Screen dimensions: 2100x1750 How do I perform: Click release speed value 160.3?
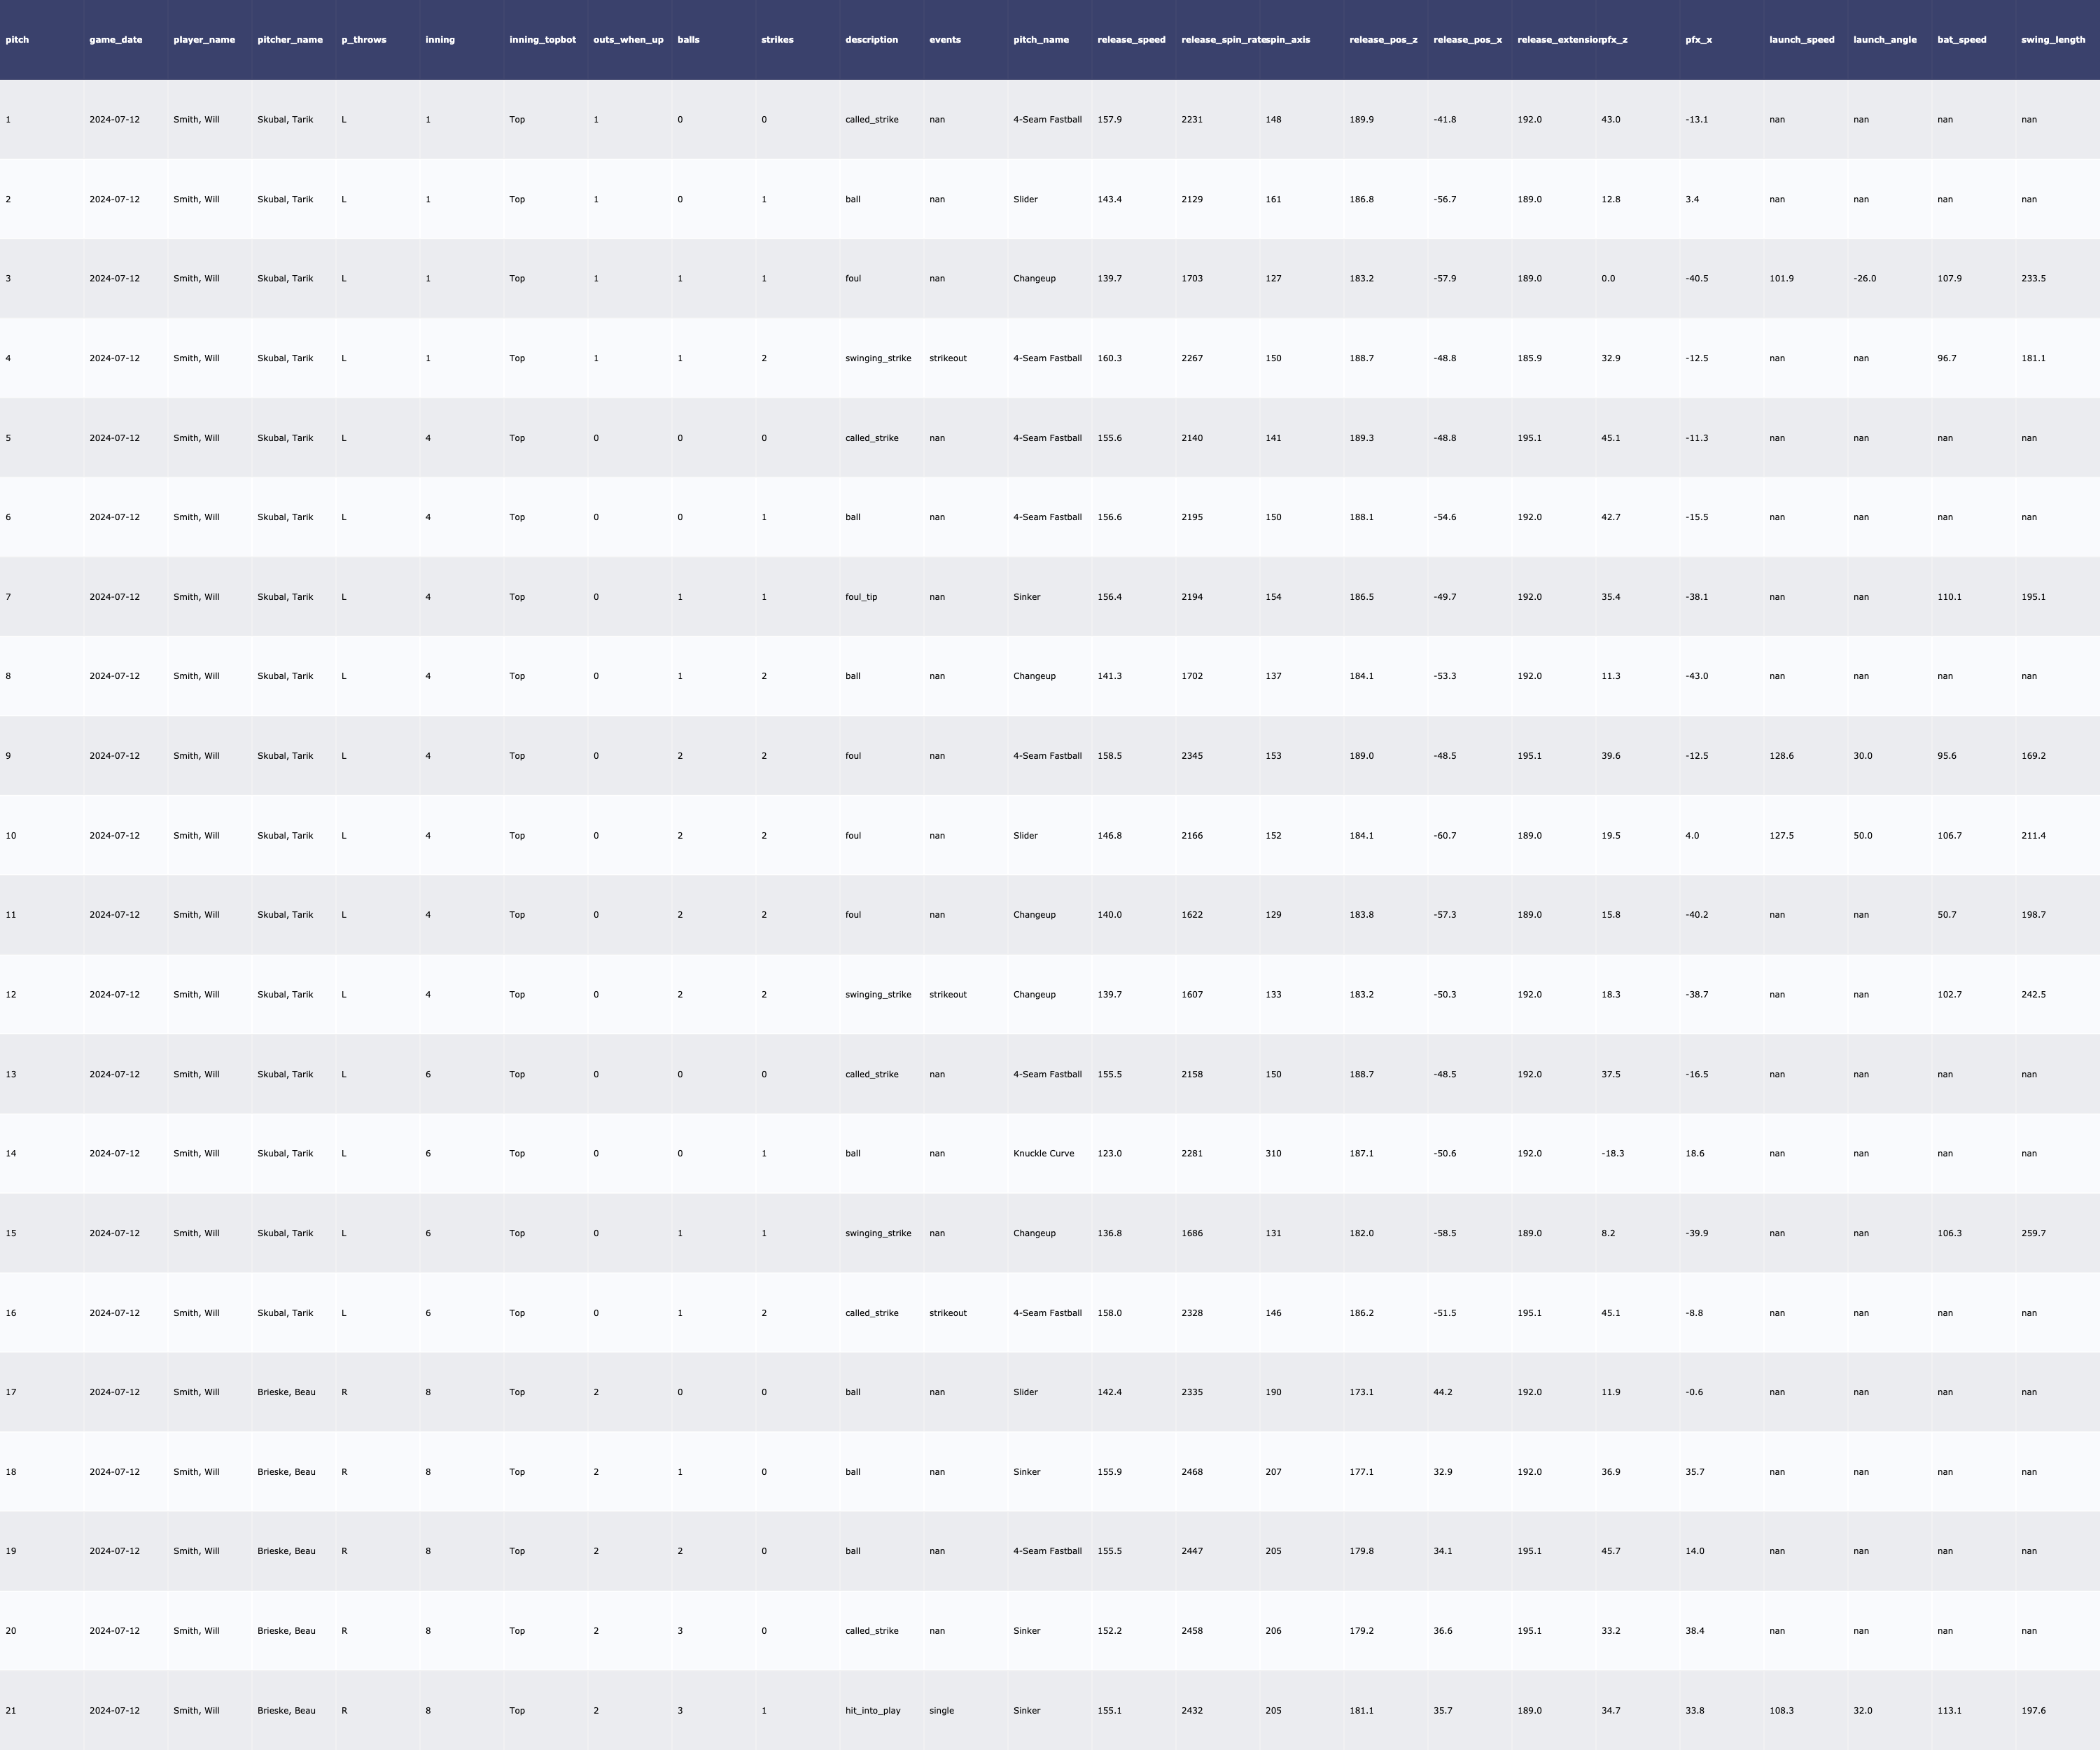(x=1109, y=358)
